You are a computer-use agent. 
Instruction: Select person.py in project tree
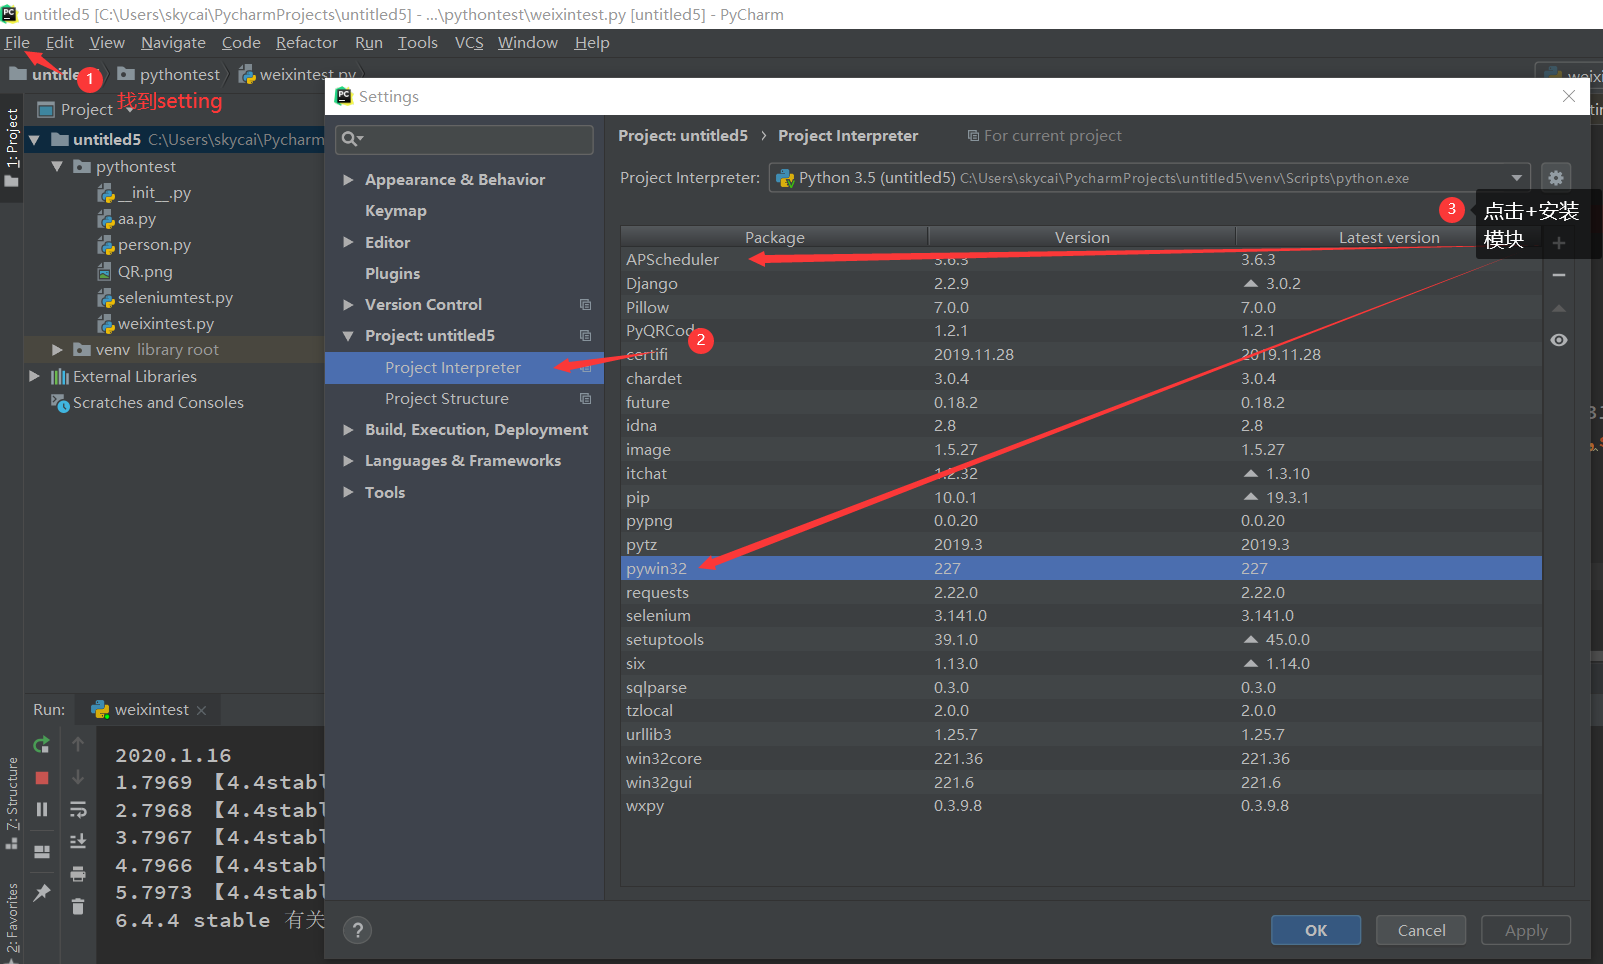(x=154, y=245)
